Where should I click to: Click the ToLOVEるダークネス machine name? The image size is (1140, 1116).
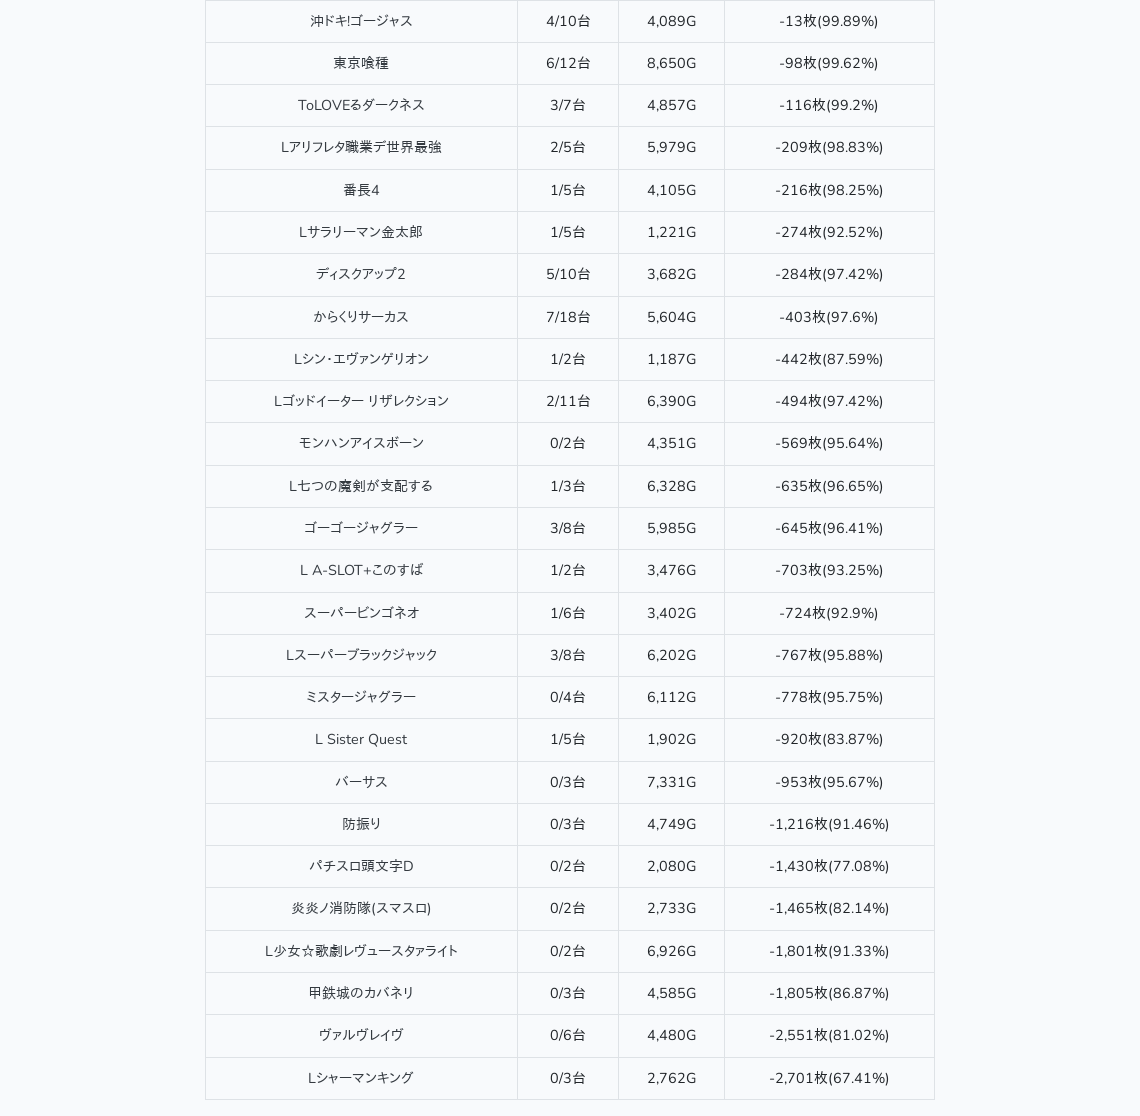pos(361,105)
